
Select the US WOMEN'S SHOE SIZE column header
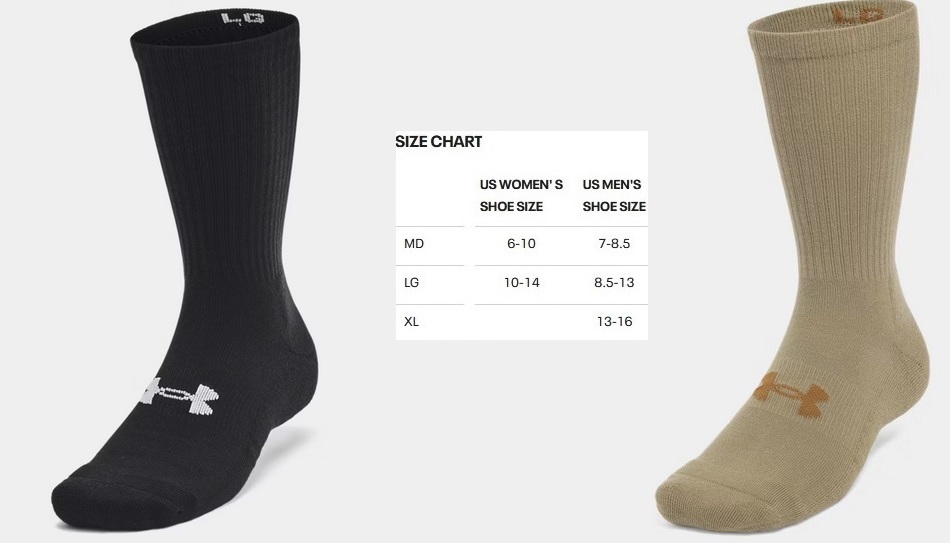point(521,195)
